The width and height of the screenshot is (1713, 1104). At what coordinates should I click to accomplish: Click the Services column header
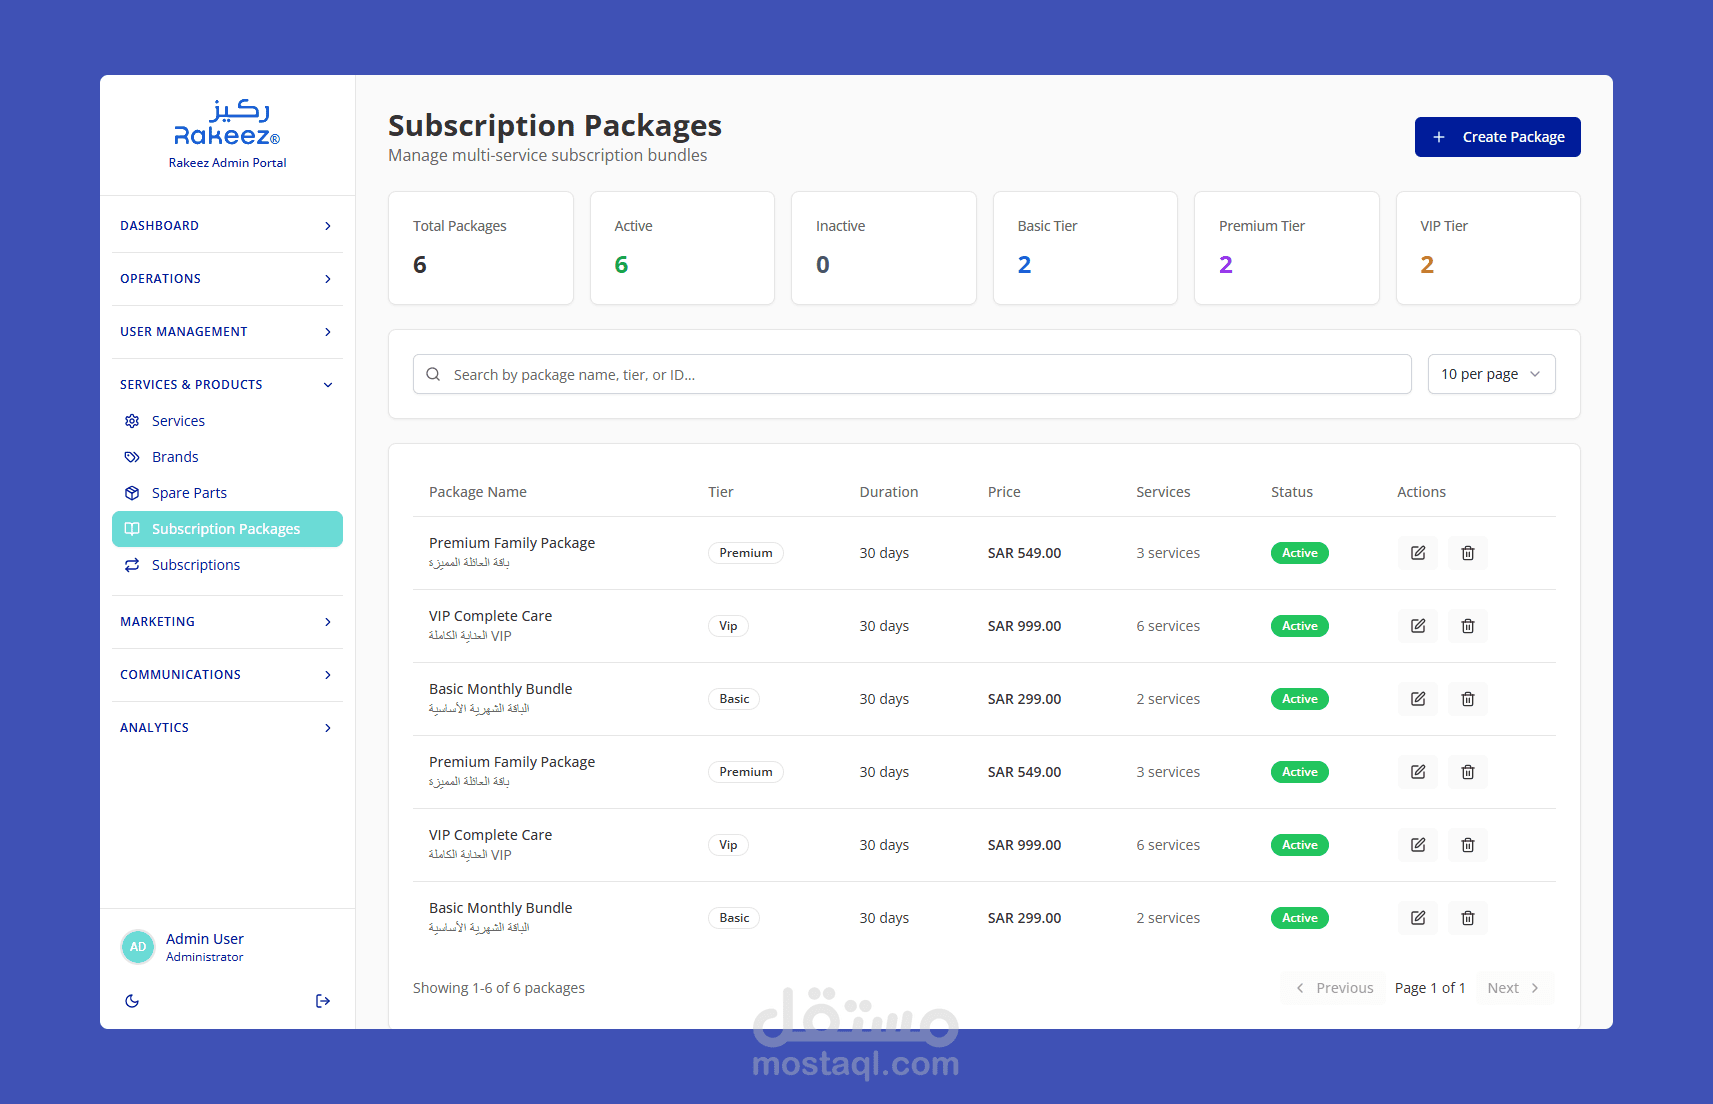(x=1163, y=492)
